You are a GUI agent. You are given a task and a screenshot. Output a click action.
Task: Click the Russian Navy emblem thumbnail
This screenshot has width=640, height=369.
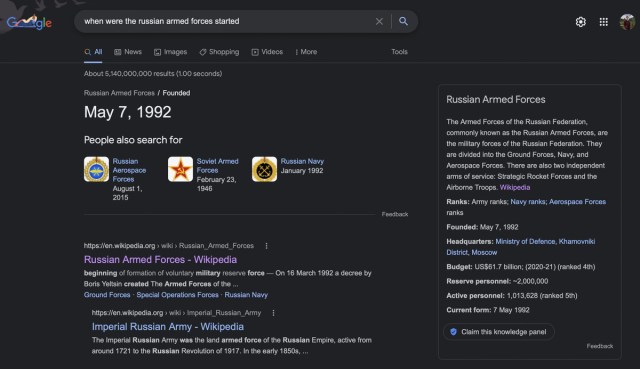coord(264,169)
